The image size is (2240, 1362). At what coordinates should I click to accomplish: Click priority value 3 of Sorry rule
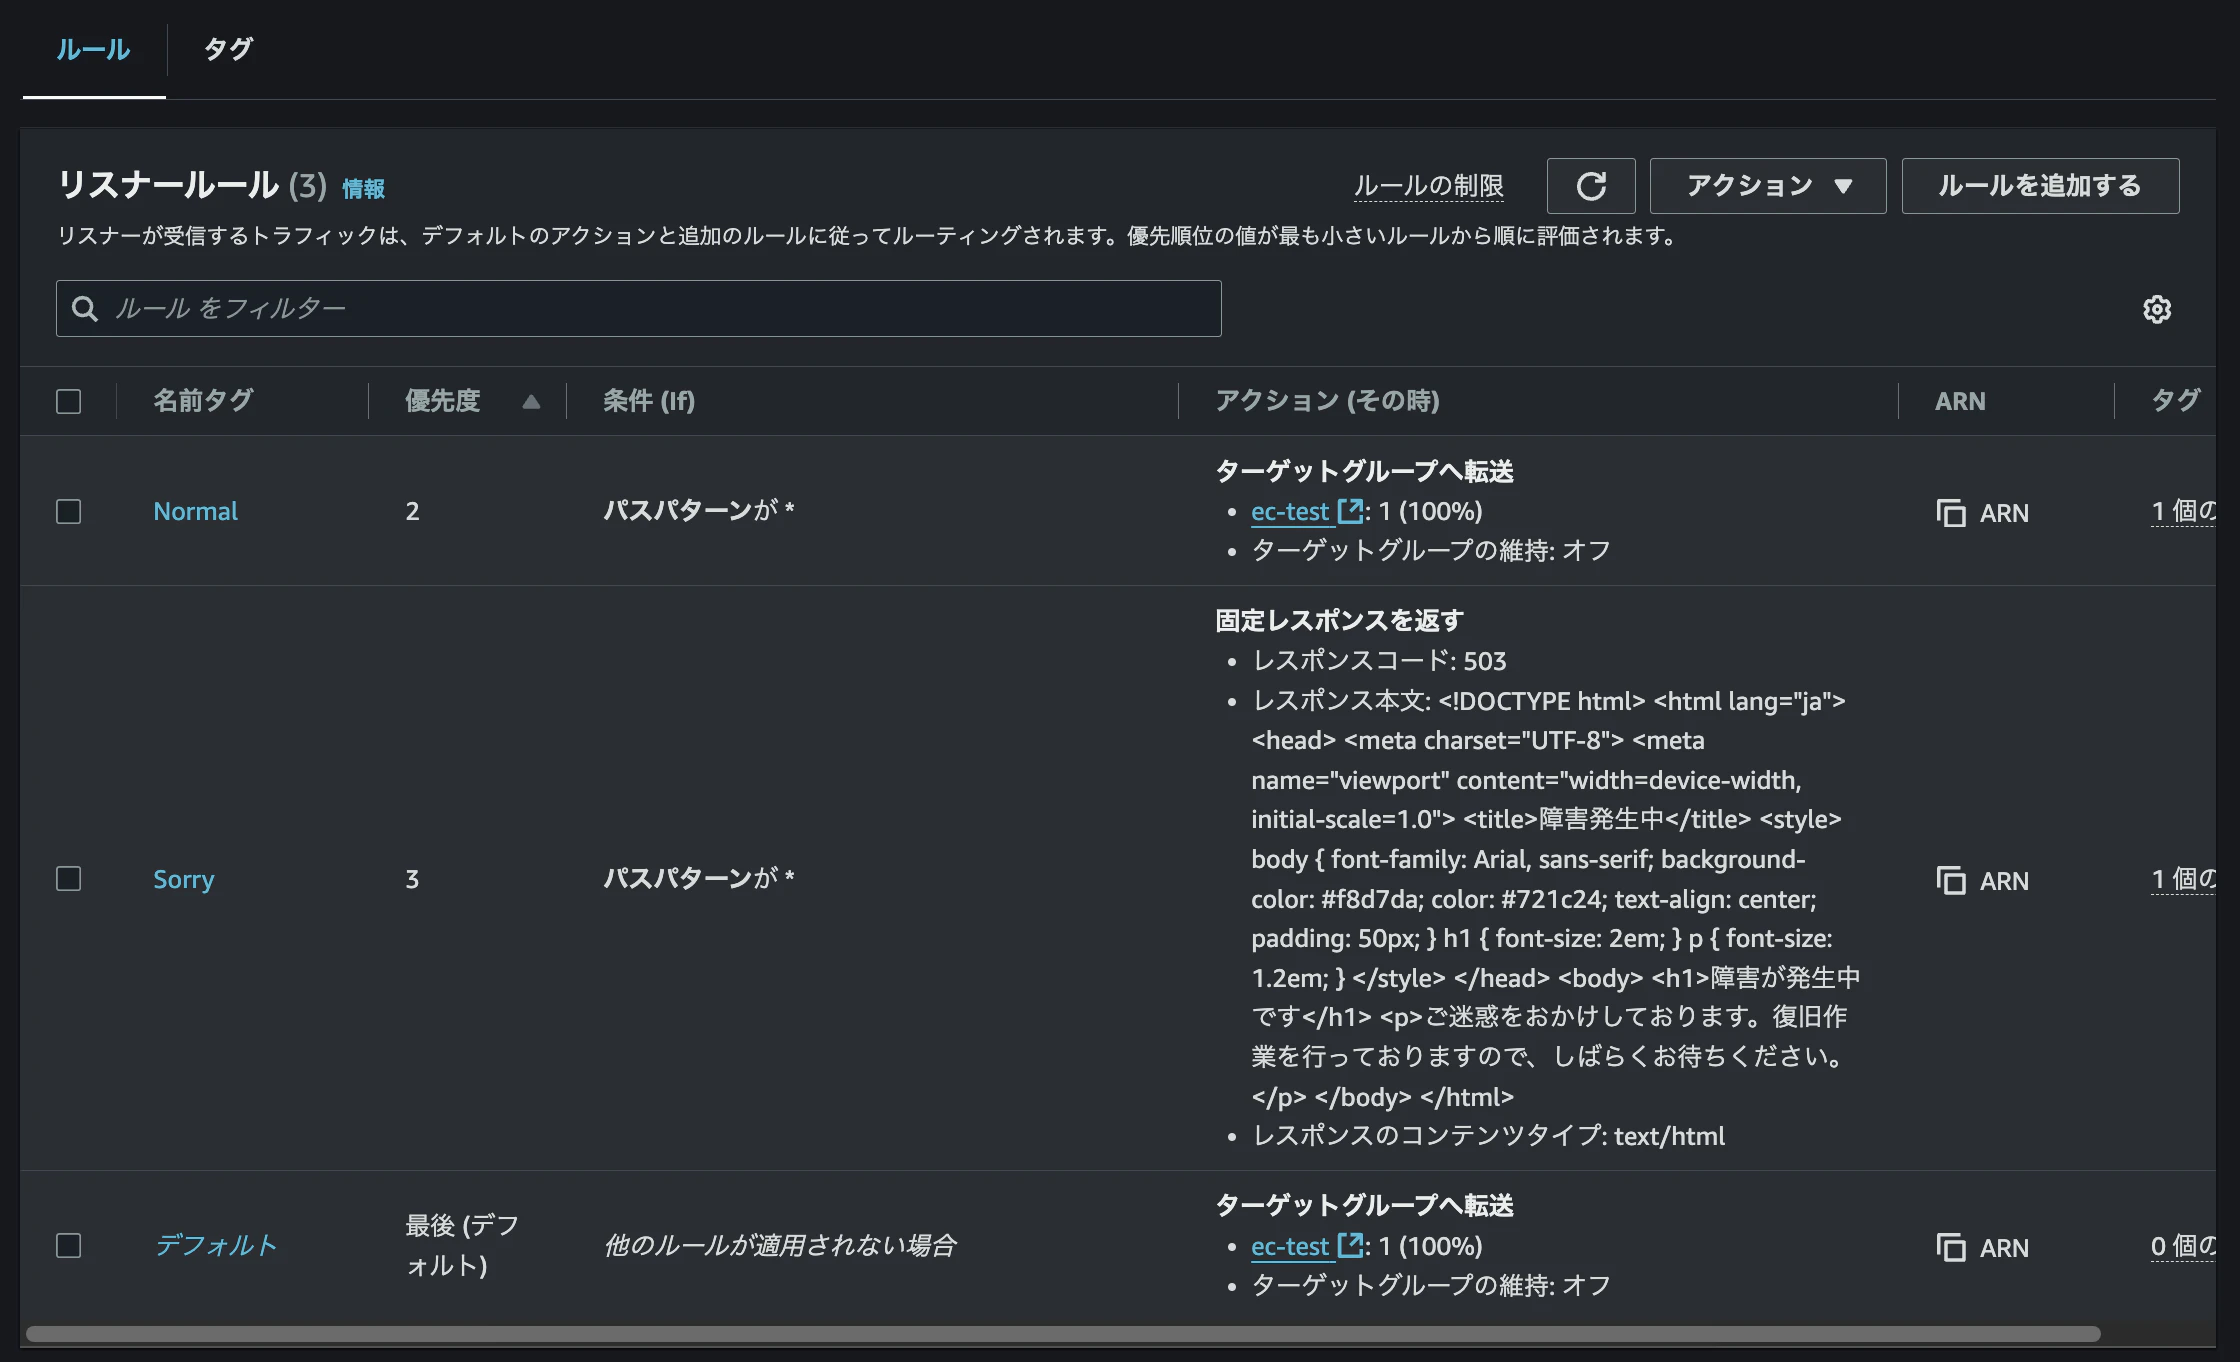click(412, 879)
